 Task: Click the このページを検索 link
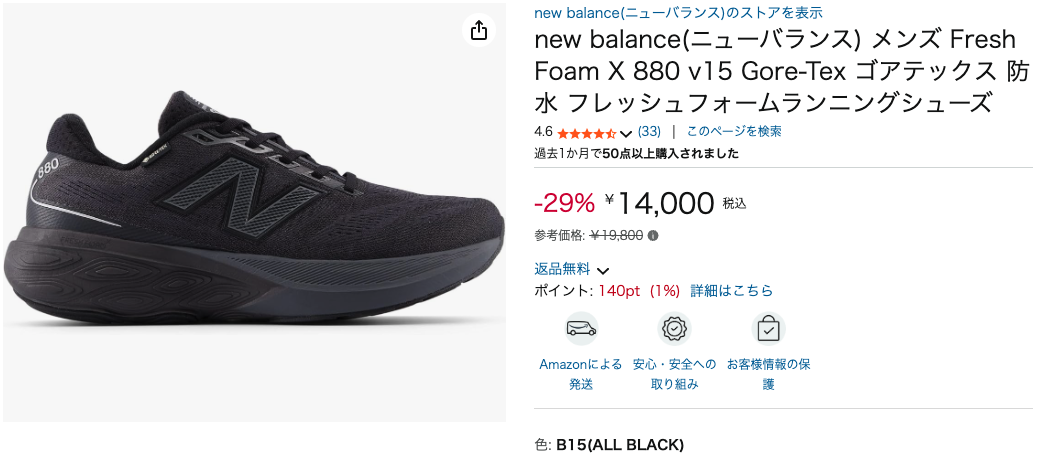click(734, 131)
